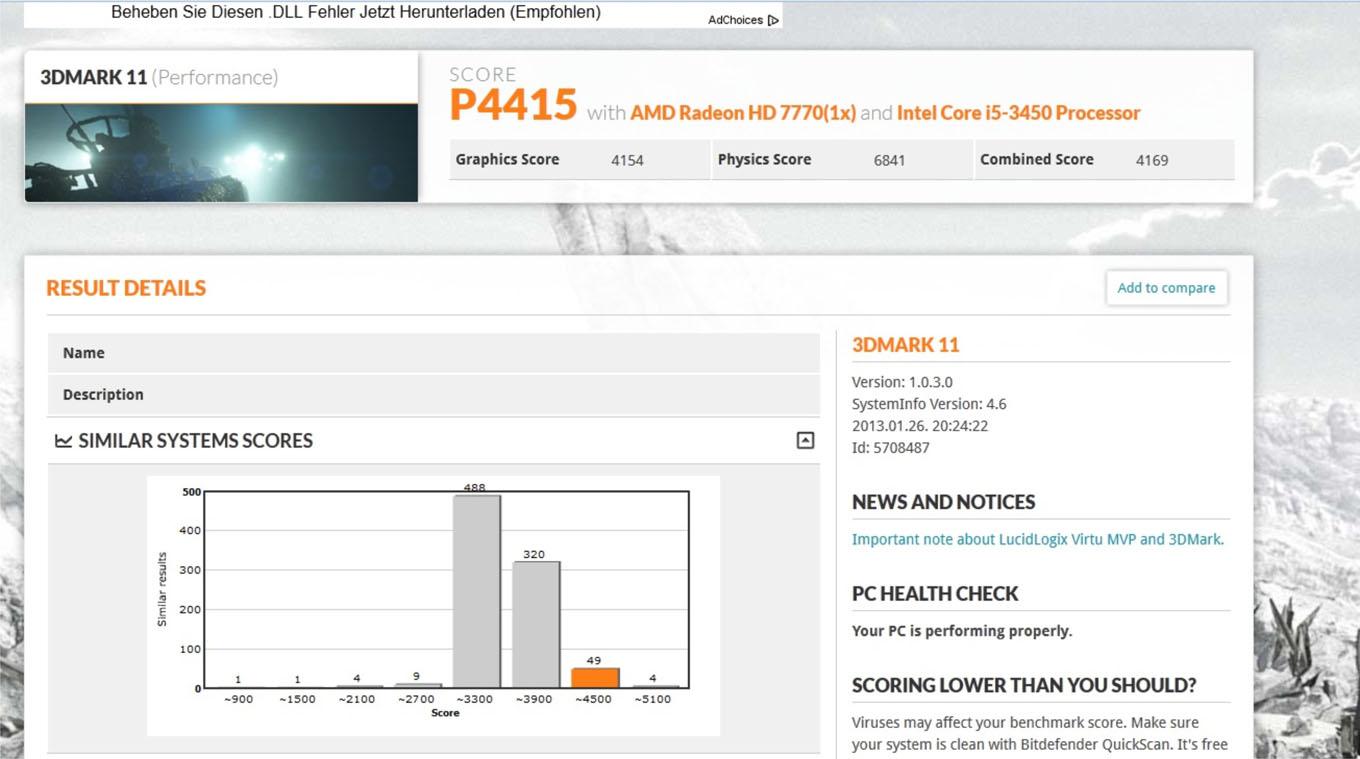Click the Add to compare button

click(1166, 288)
